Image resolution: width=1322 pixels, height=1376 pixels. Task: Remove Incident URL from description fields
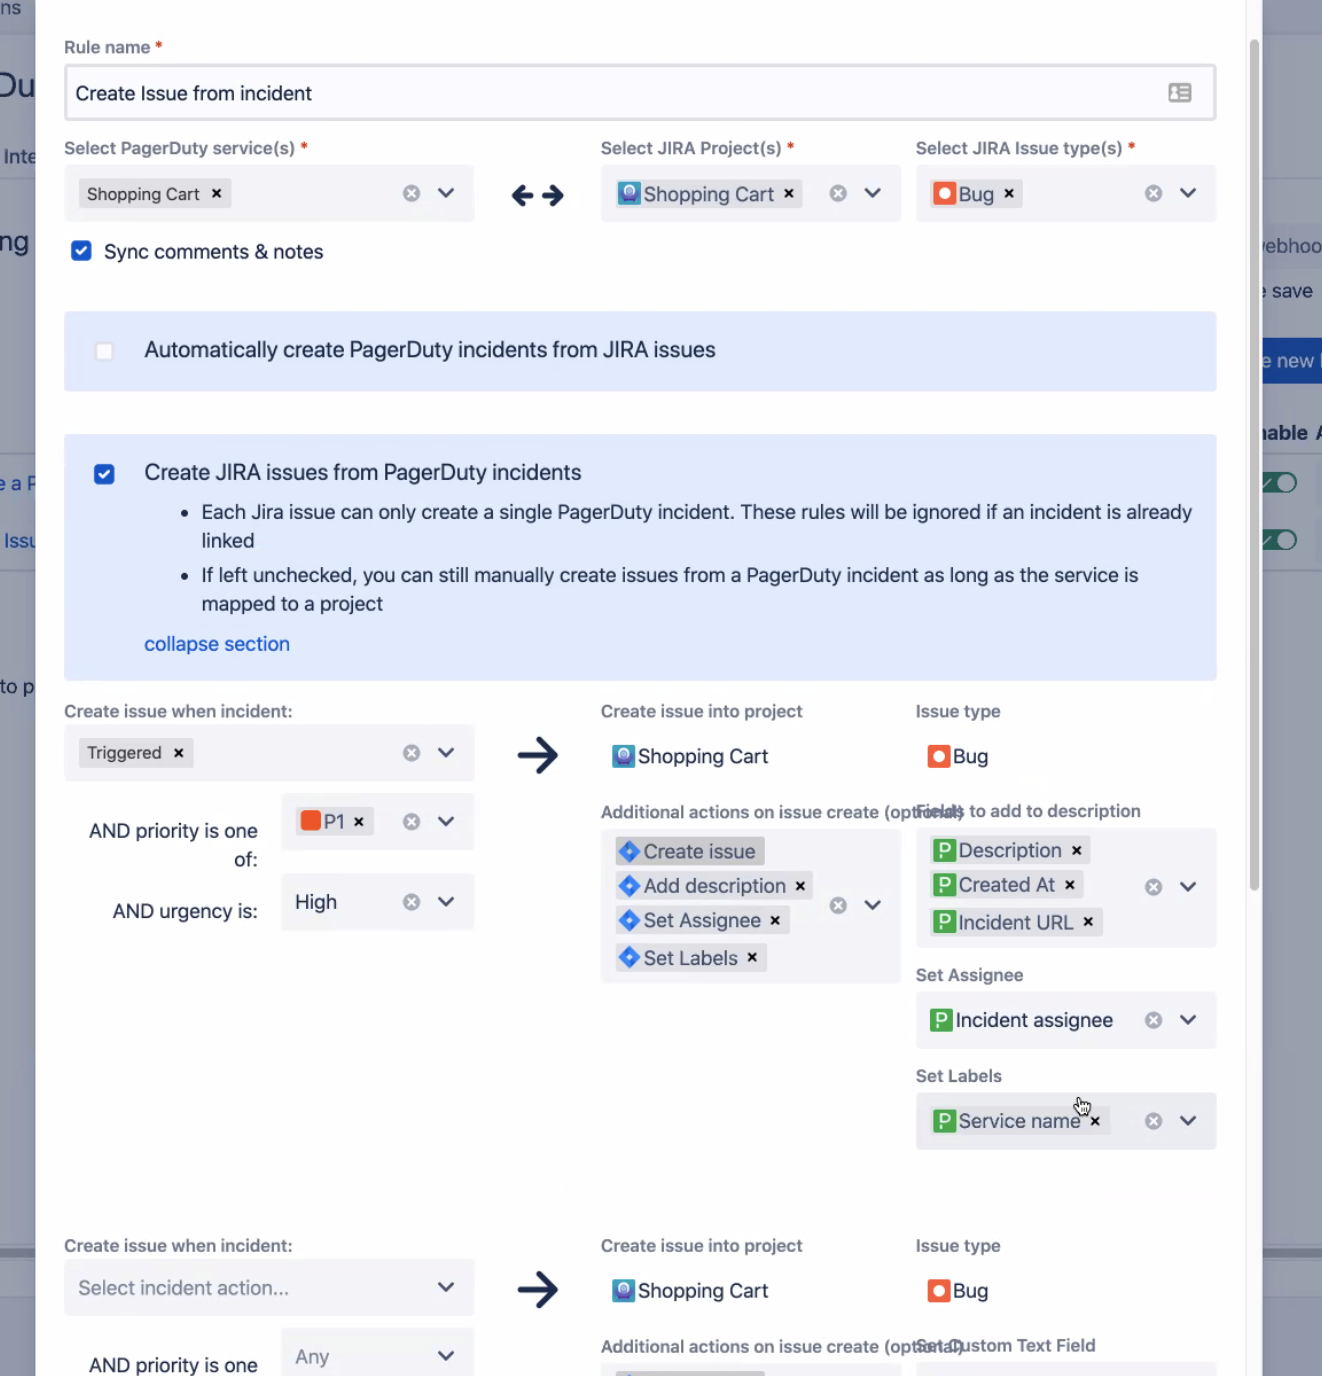[1088, 922]
